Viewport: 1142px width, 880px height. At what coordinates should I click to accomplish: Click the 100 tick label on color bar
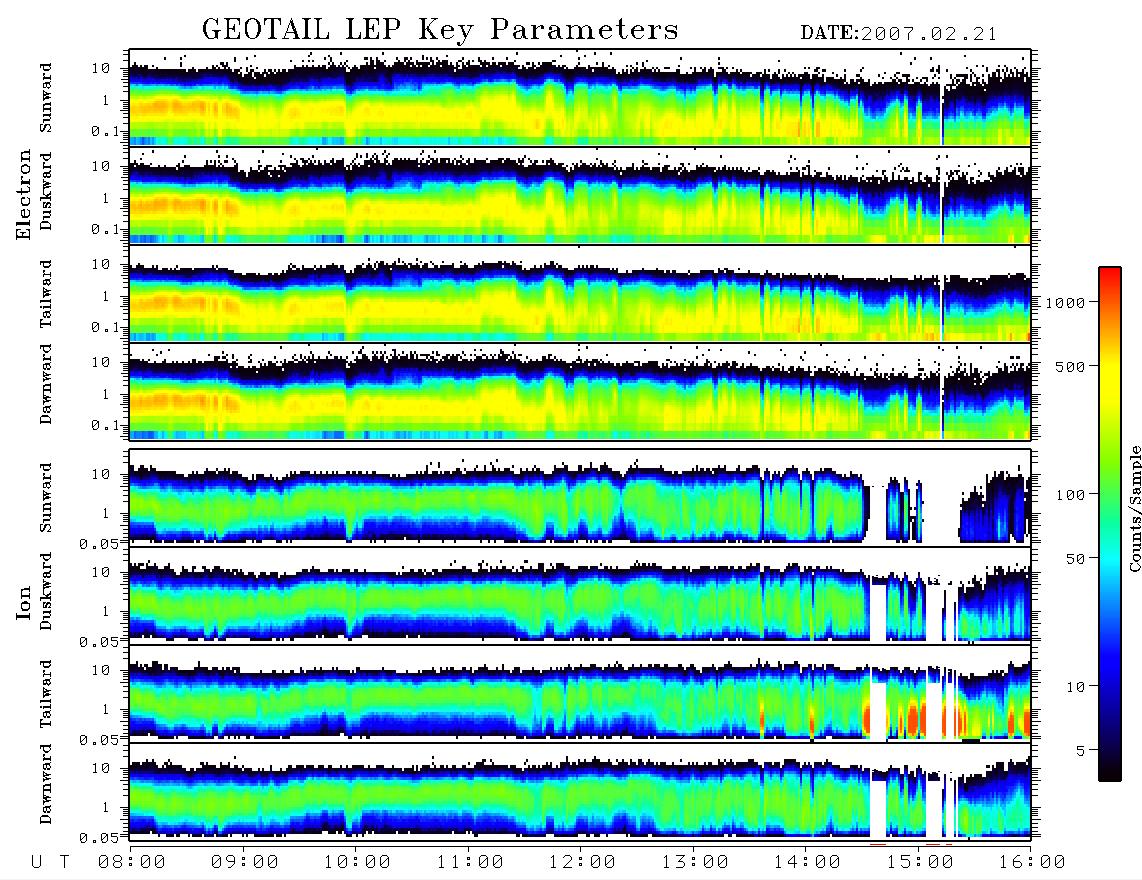(x=1070, y=495)
